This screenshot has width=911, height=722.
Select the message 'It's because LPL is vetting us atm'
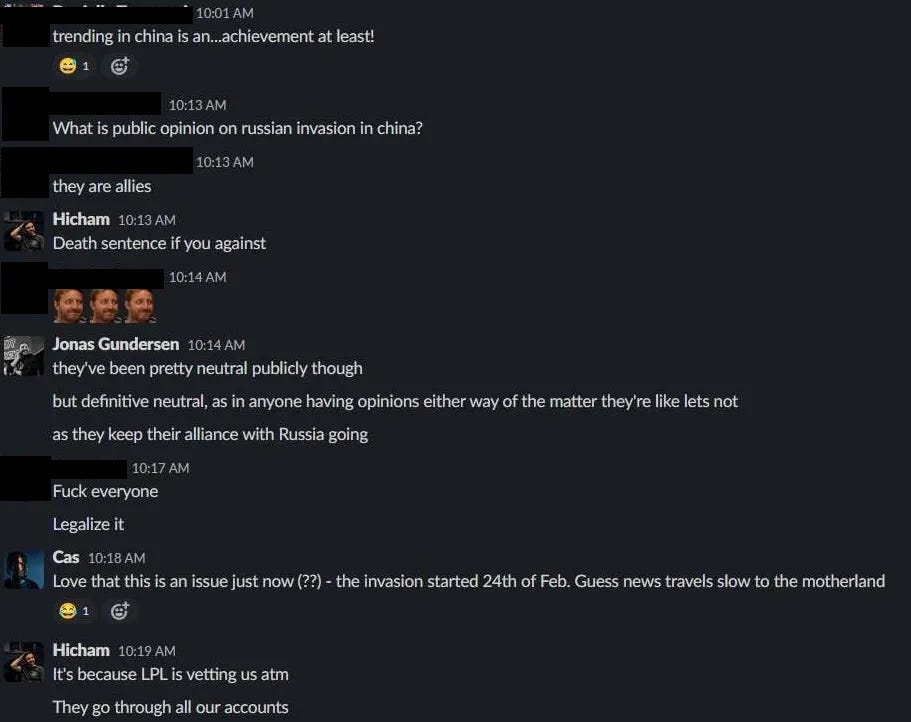click(x=170, y=674)
